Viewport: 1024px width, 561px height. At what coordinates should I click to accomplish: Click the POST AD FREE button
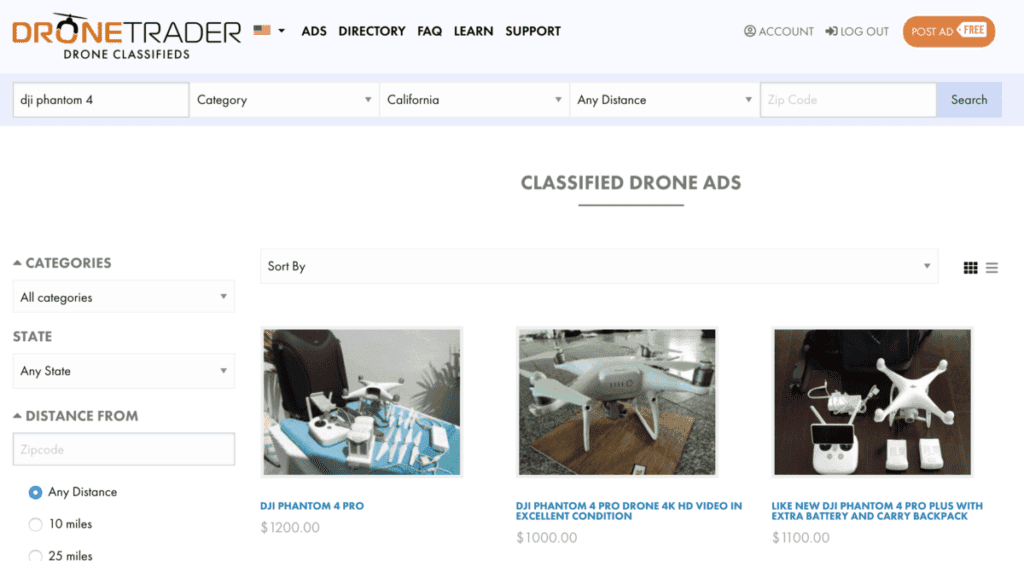click(x=949, y=31)
